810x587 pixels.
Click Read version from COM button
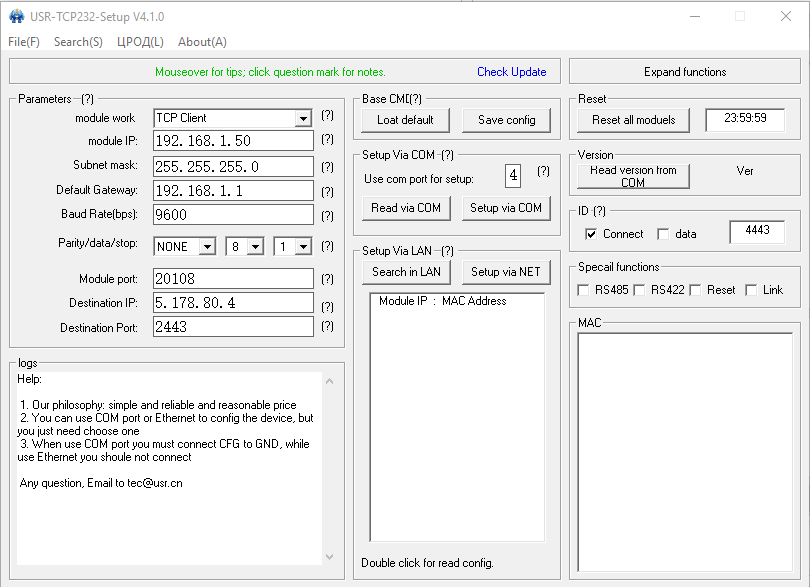tap(633, 176)
